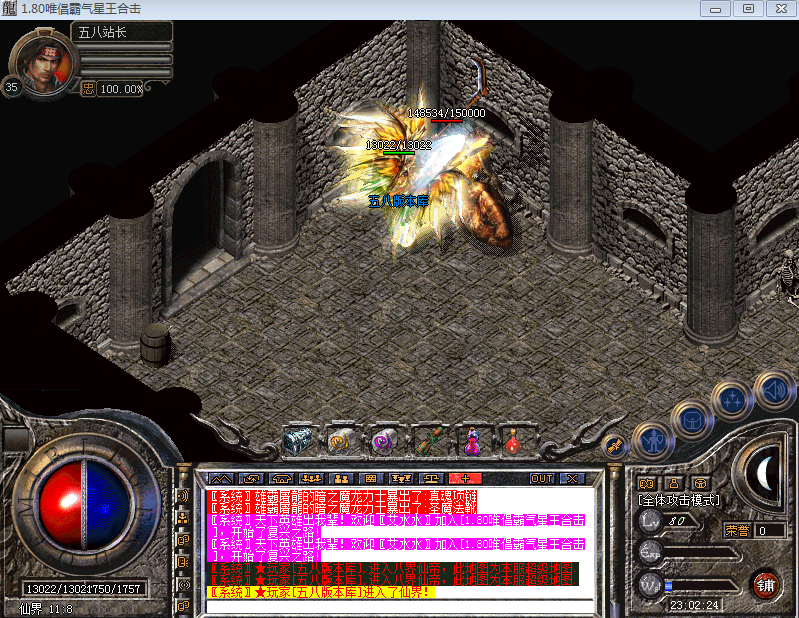Screen dimensions: 799x618
Task: Use the orange swirl scroll belt item
Action: pos(340,440)
